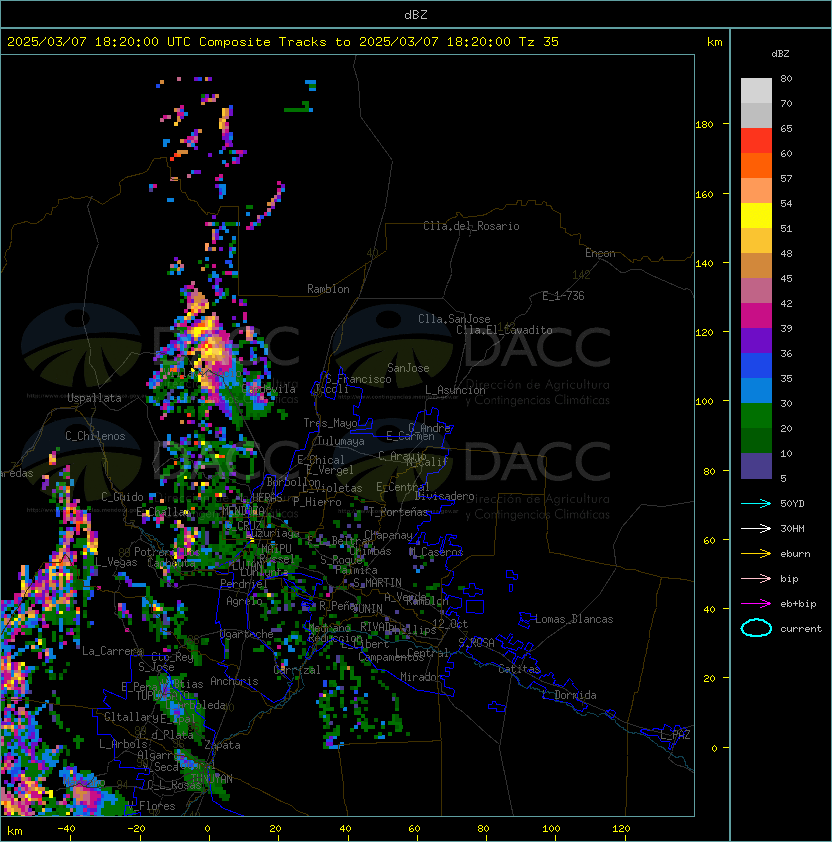Screen dimensions: 832x842
Task: Select the pink bip arrow in the legend
Action: pos(756,578)
